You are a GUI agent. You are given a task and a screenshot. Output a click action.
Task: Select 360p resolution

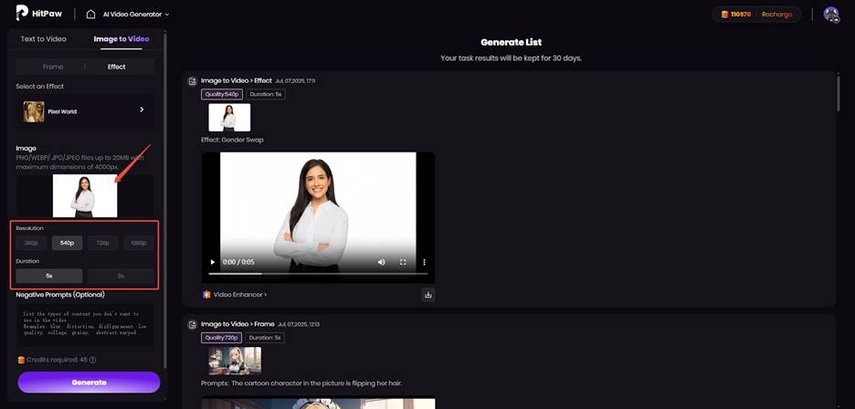(x=31, y=243)
